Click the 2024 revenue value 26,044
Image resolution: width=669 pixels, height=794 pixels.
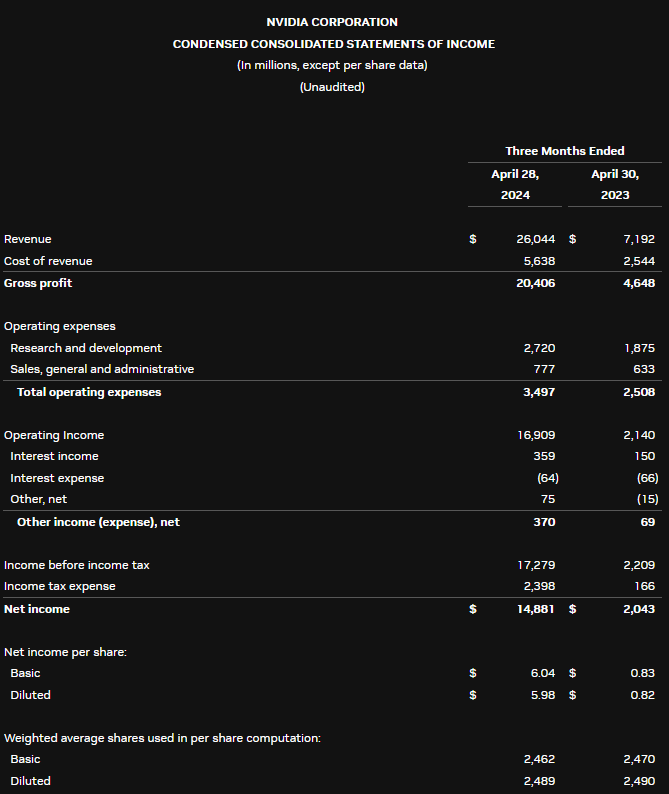(535, 239)
